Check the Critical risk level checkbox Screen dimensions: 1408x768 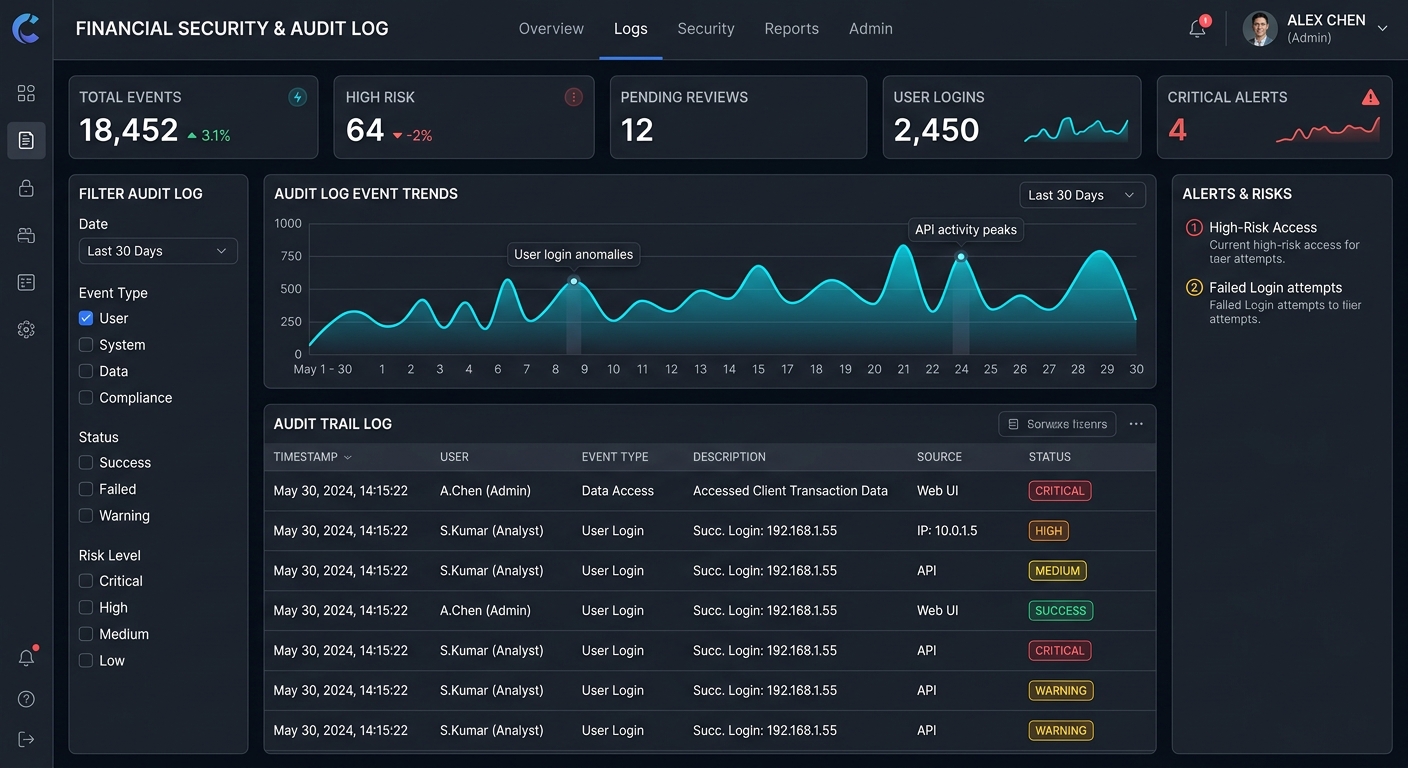[x=86, y=581]
